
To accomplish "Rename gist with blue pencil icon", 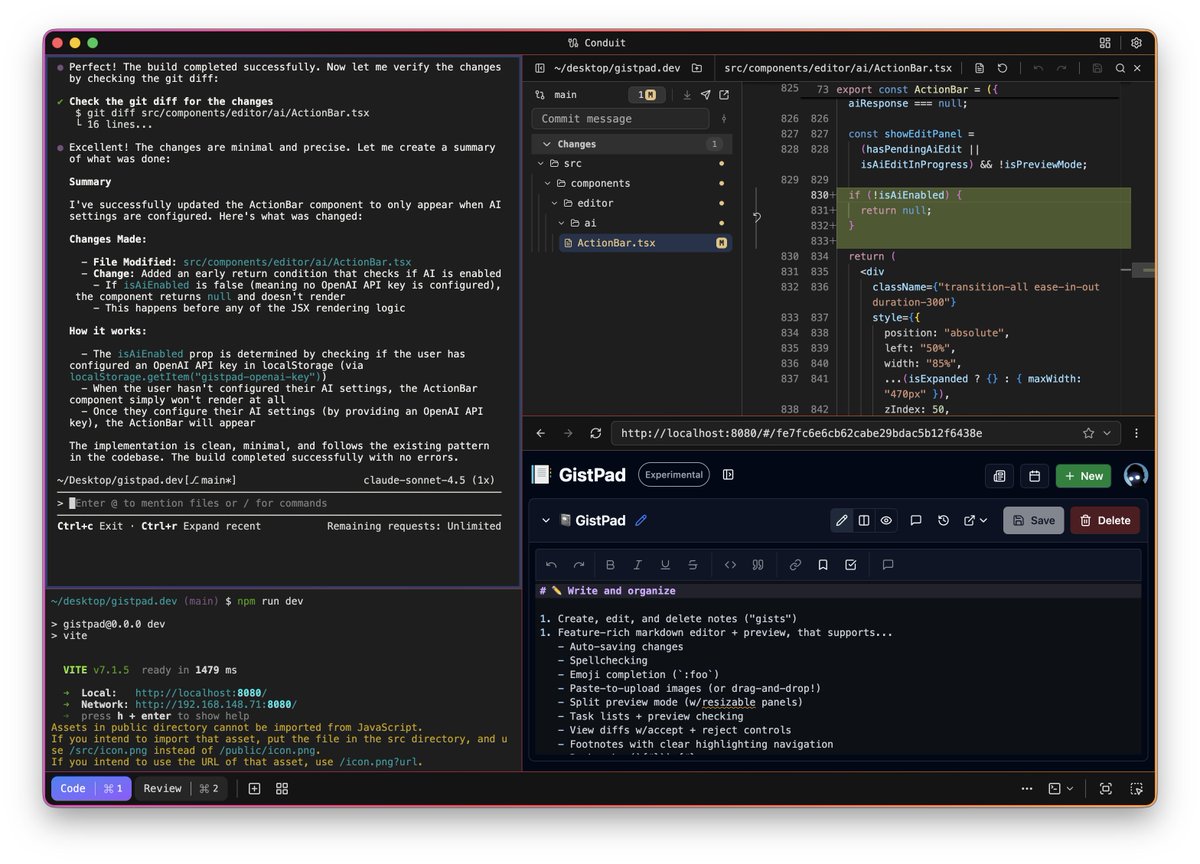I will click(x=641, y=520).
